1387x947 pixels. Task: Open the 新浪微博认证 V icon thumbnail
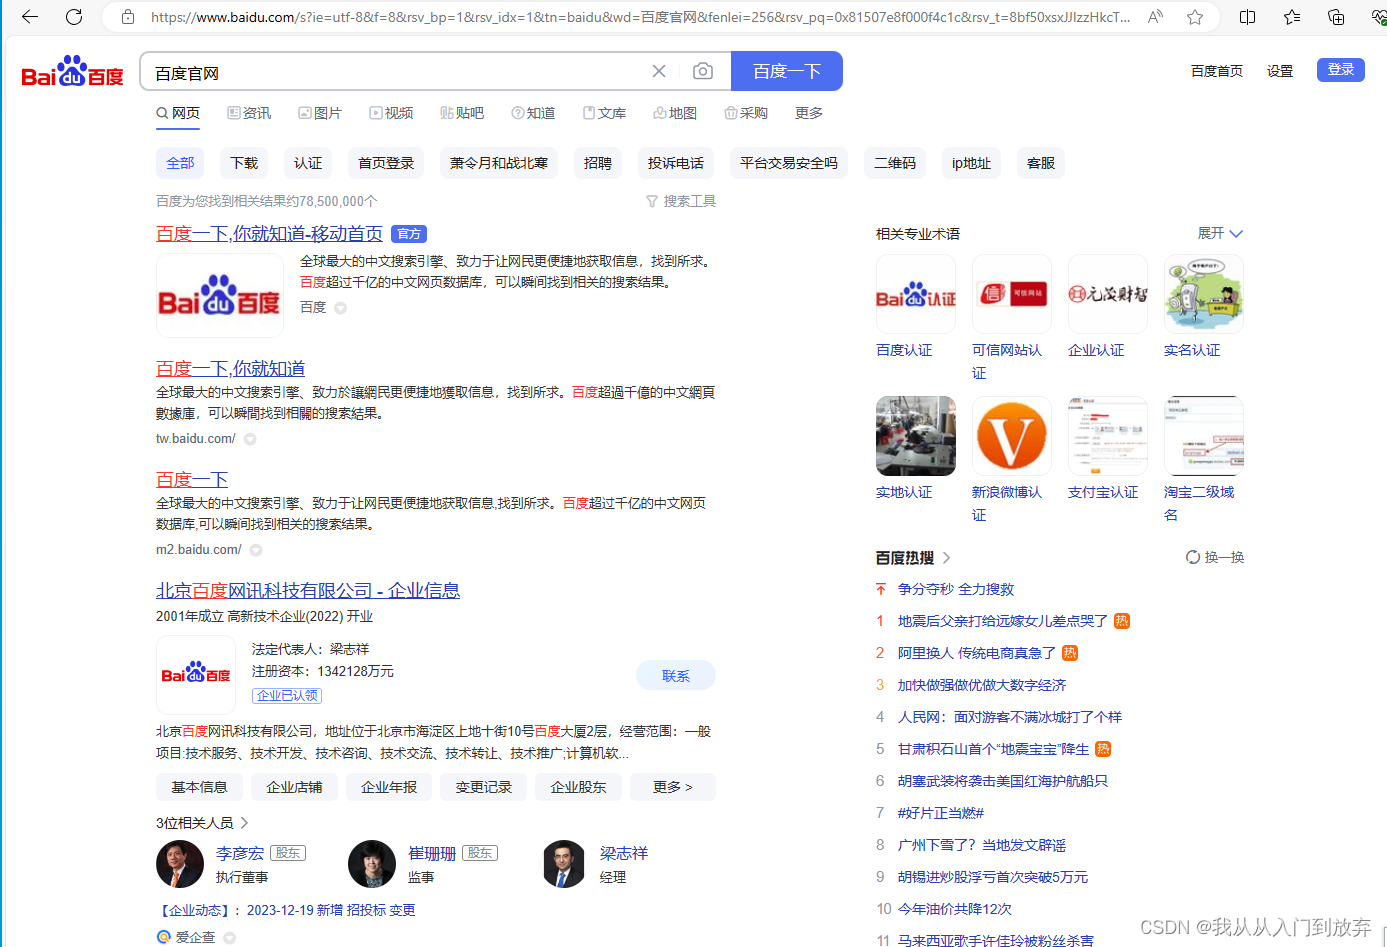(1012, 436)
